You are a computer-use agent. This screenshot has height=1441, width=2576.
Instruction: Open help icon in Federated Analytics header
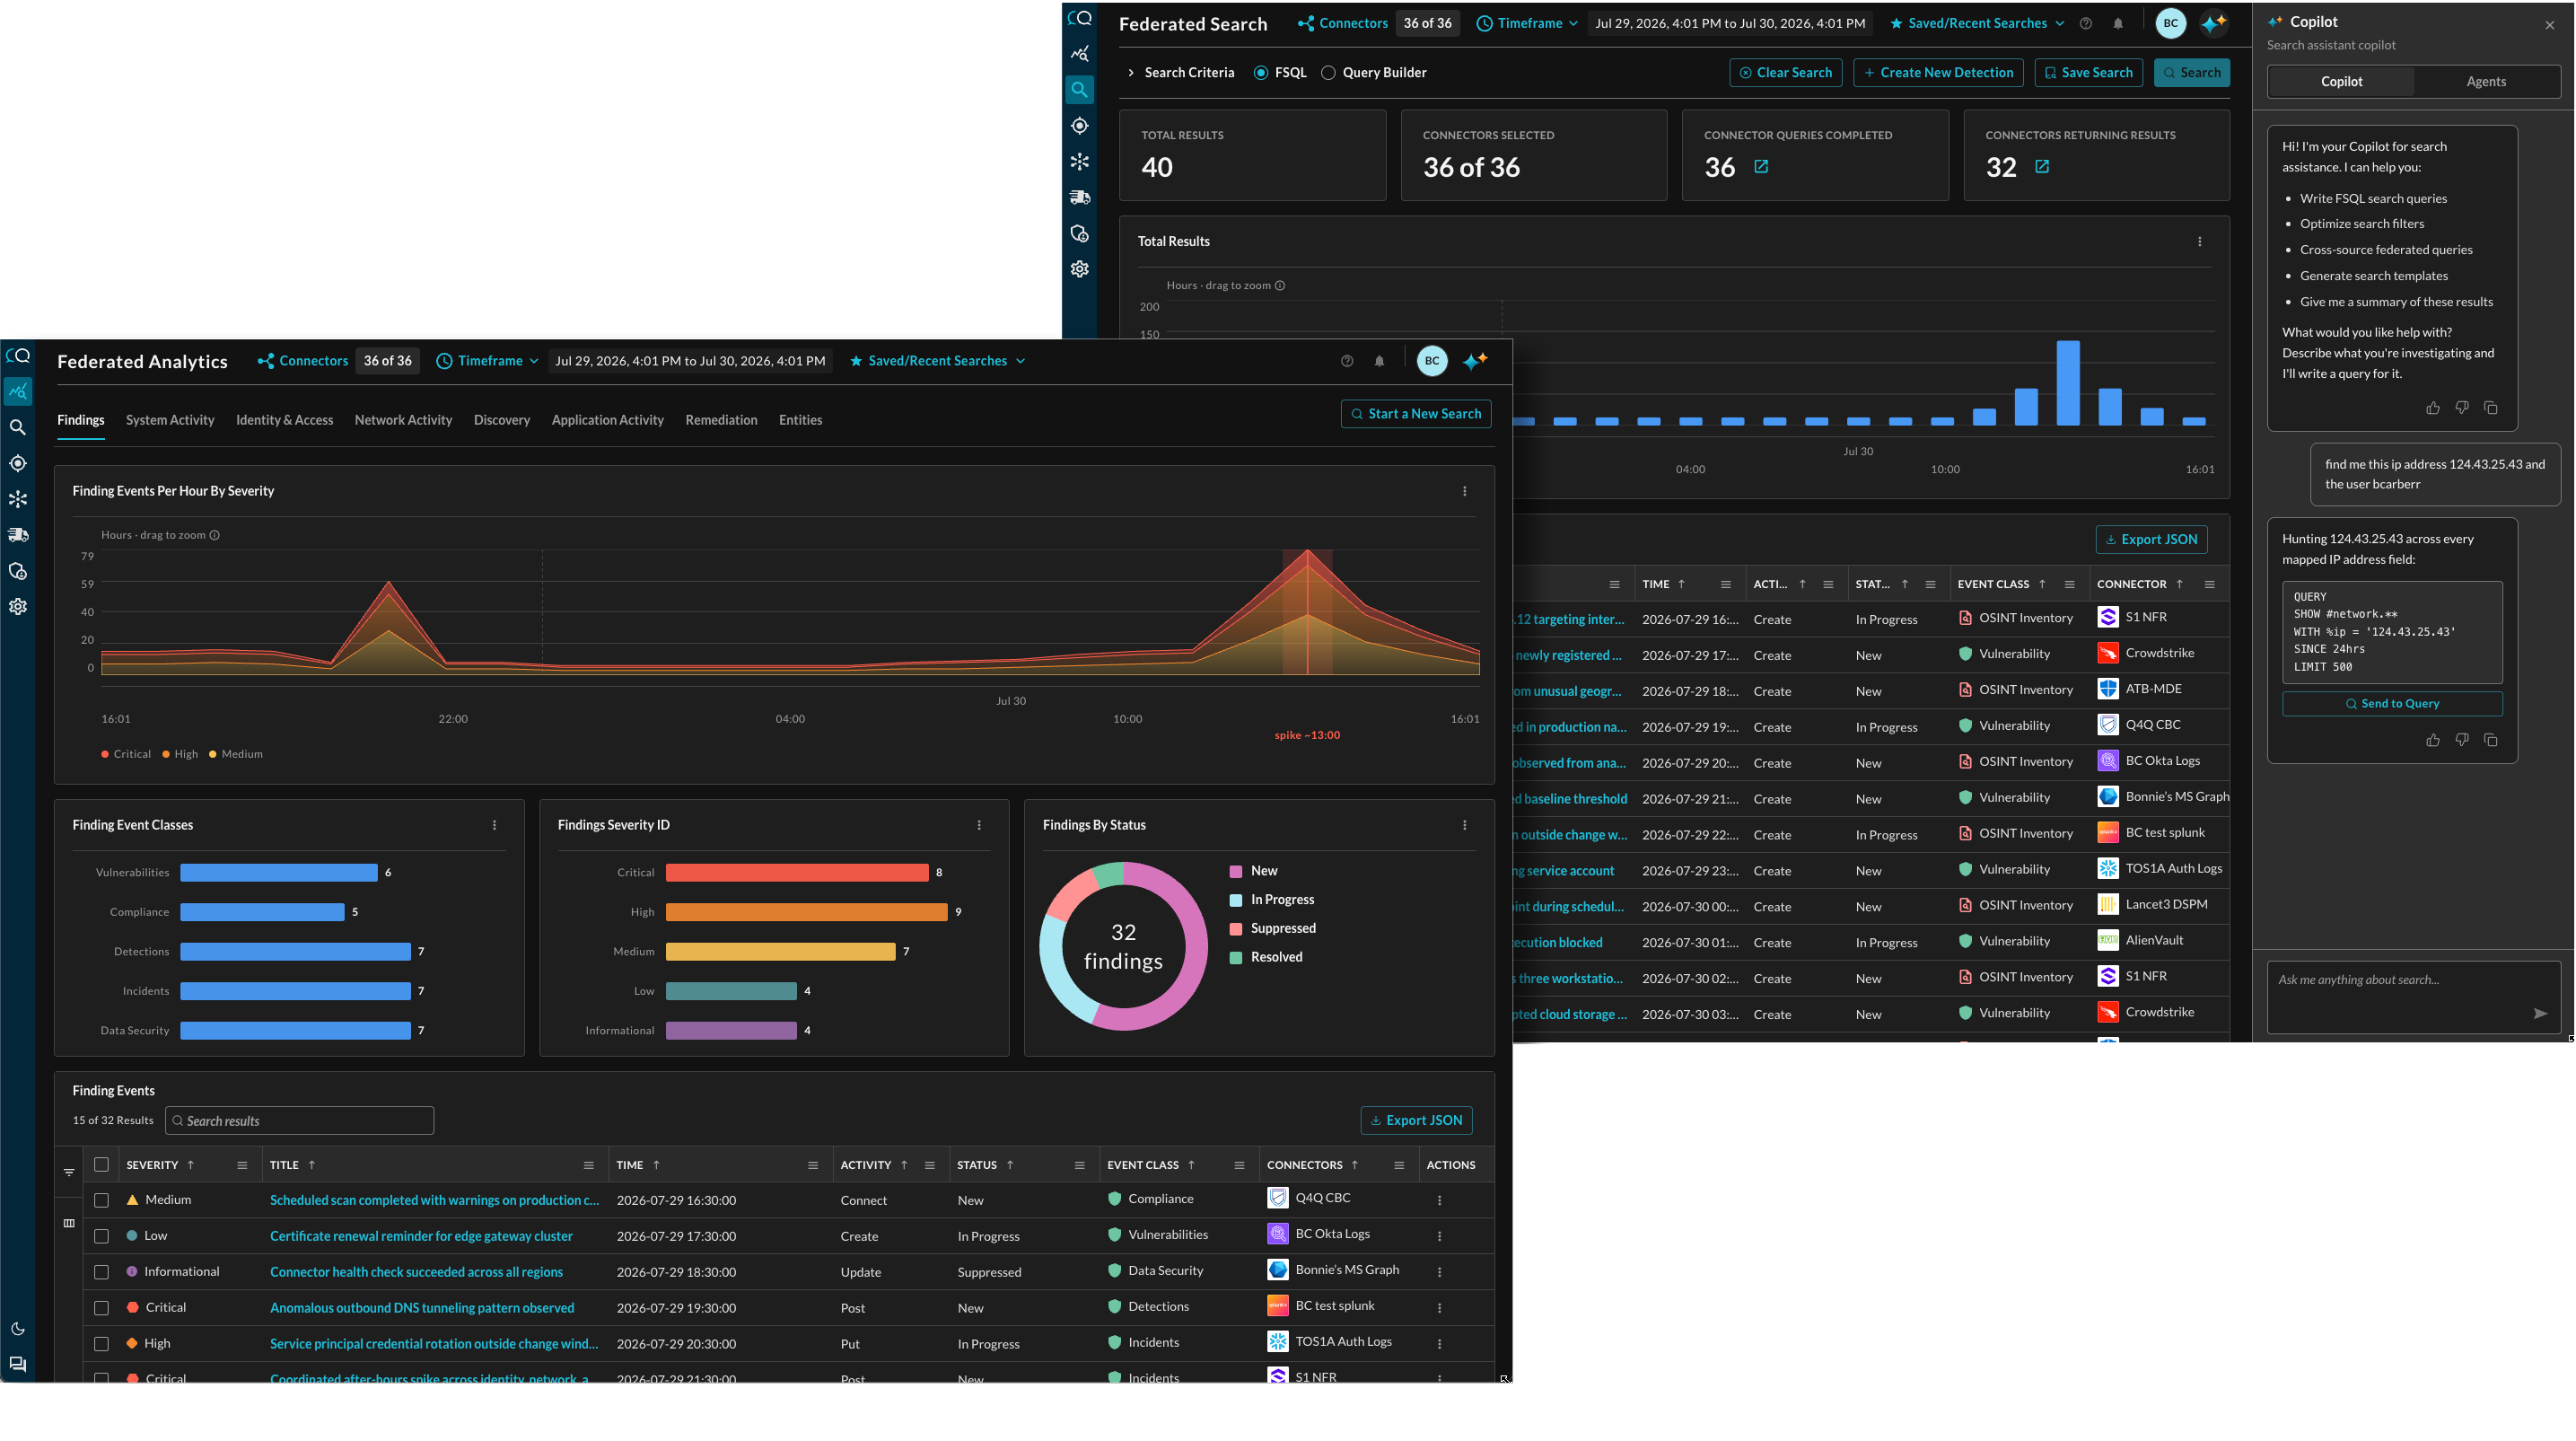[1347, 361]
